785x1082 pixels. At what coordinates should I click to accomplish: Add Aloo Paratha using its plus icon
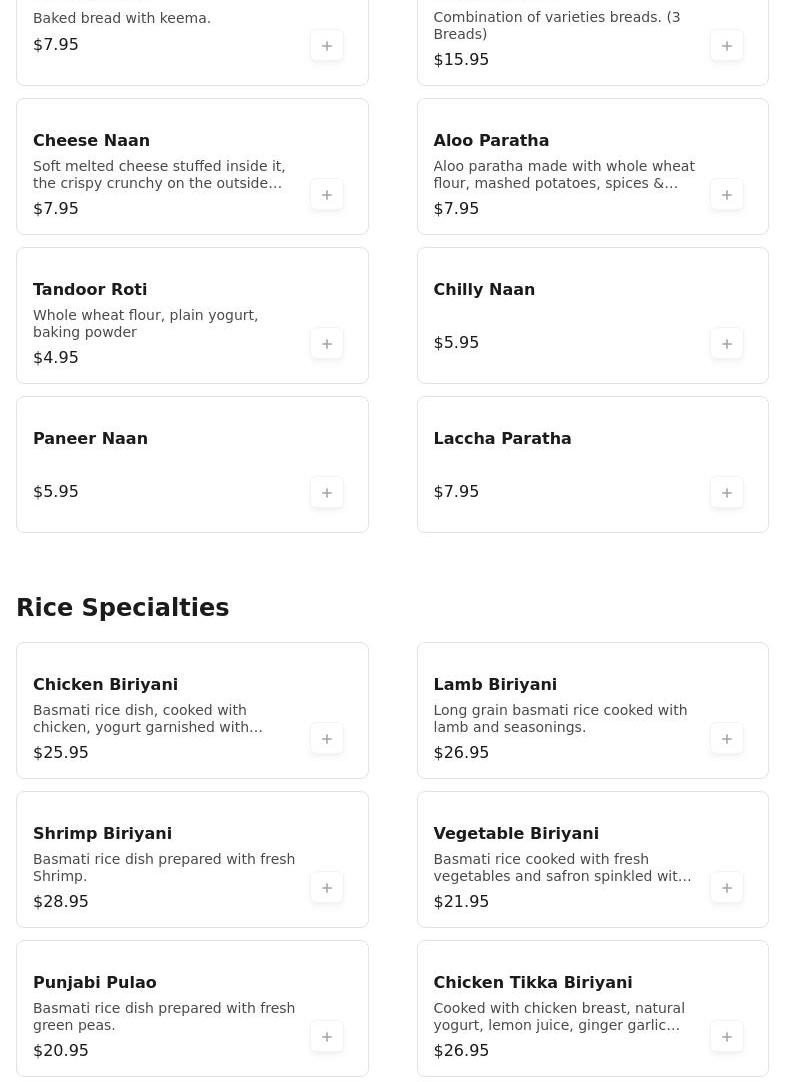tap(726, 195)
